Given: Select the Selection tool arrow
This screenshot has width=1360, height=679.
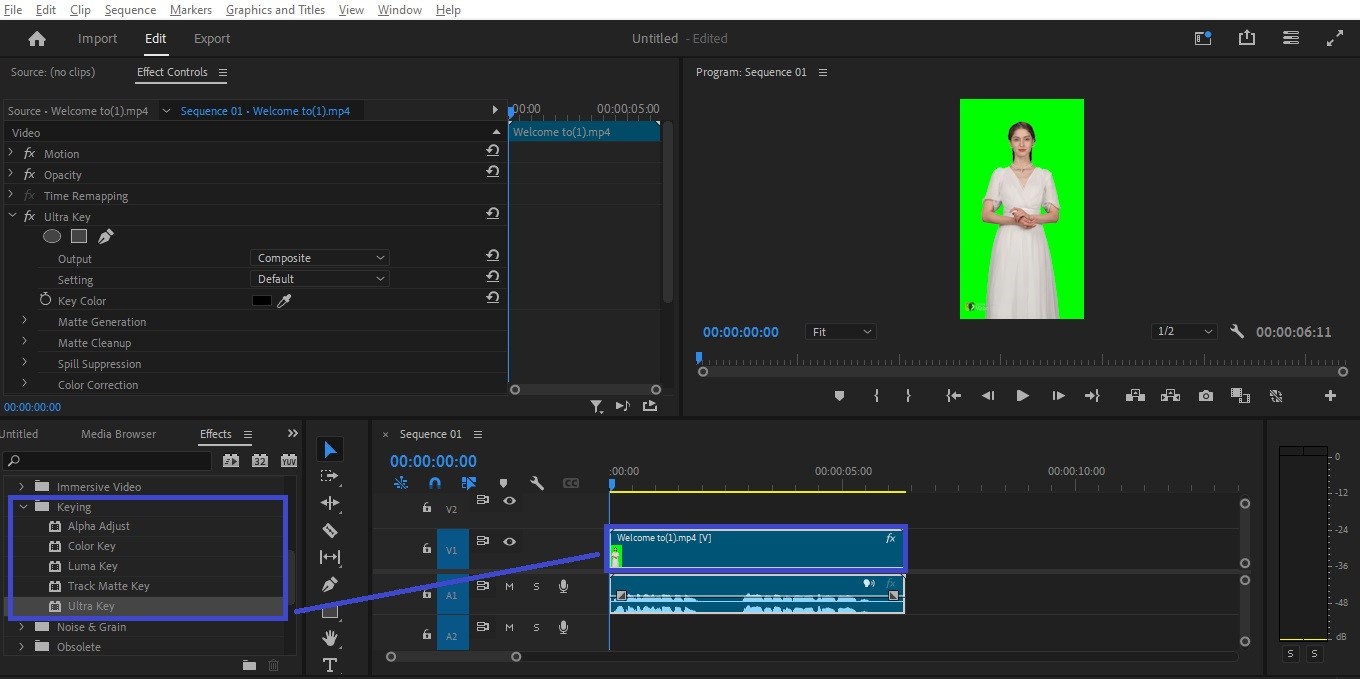Looking at the screenshot, I should (330, 450).
